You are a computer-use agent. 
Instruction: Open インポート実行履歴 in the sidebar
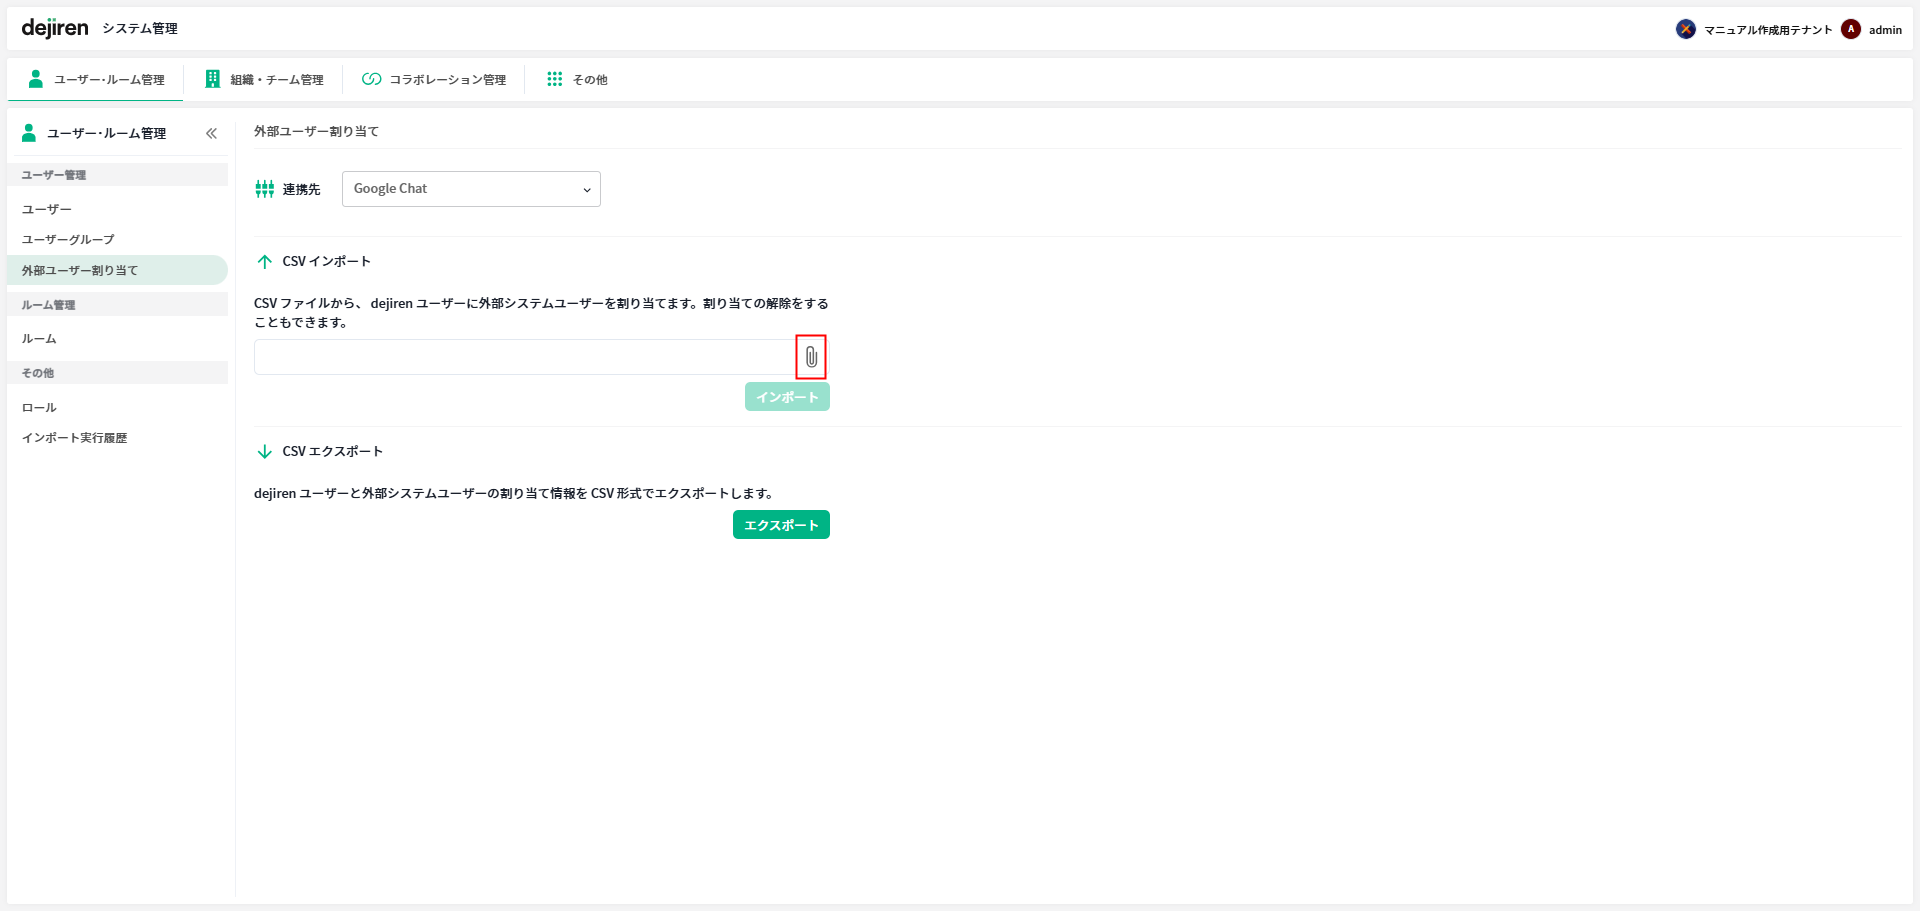(74, 438)
